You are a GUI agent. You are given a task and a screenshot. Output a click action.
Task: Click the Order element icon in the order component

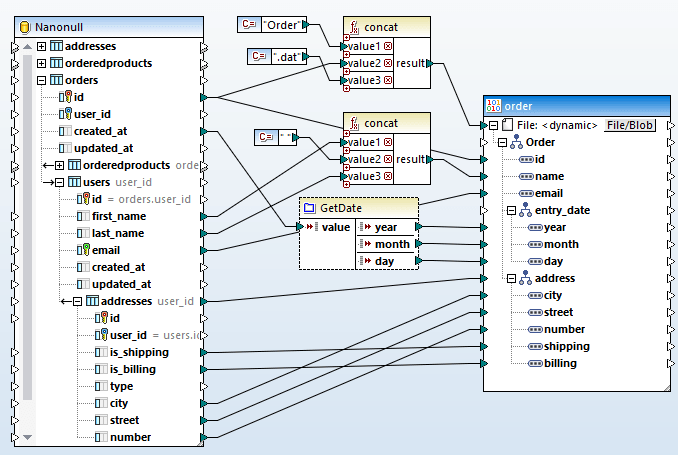pyautogui.click(x=514, y=142)
